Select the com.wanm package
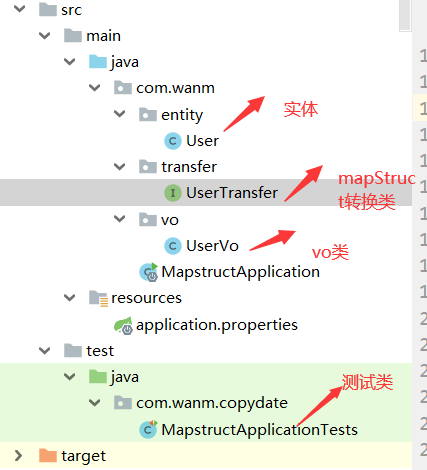Viewport: 427px width, 470px height. 175,88
